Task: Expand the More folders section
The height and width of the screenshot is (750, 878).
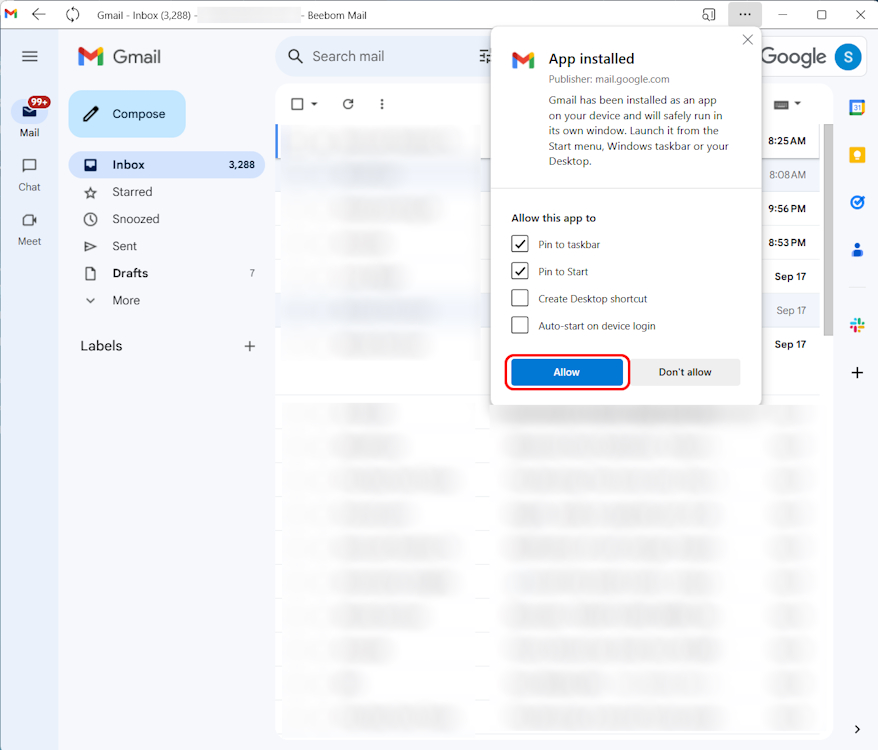Action: click(x=90, y=300)
